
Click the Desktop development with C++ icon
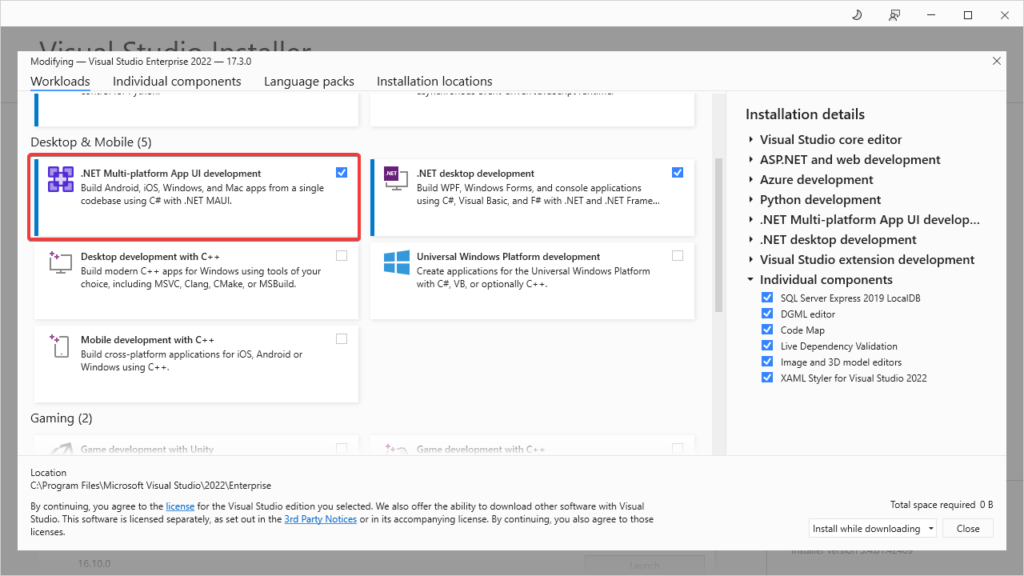(x=60, y=262)
